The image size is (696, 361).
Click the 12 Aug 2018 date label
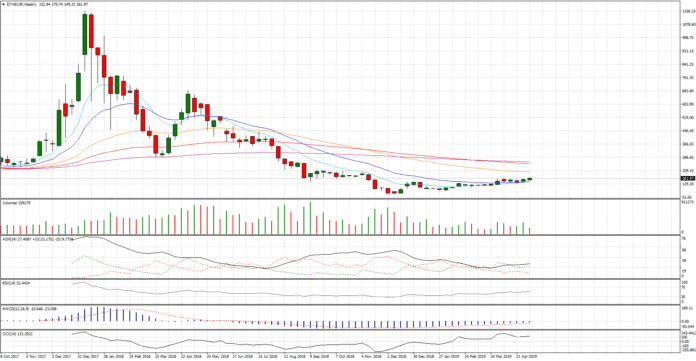tap(293, 356)
